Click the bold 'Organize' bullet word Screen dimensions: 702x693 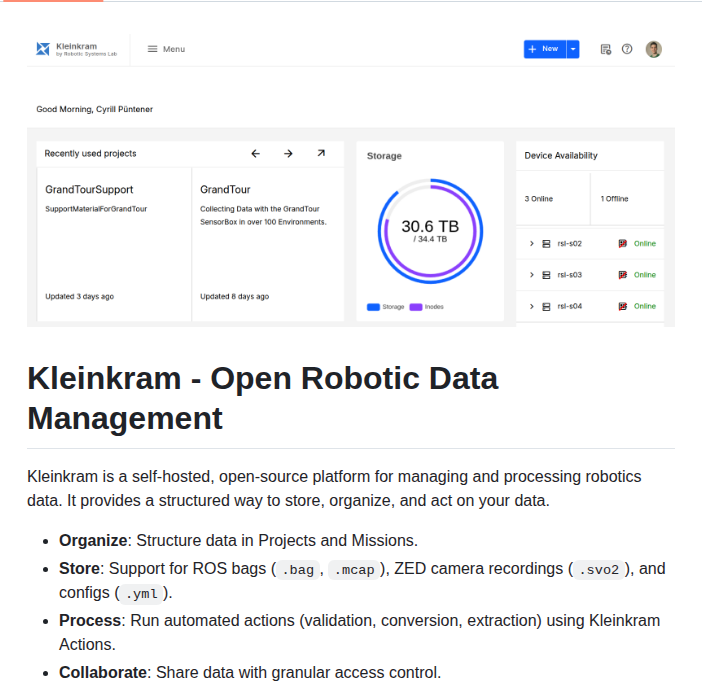coord(93,541)
